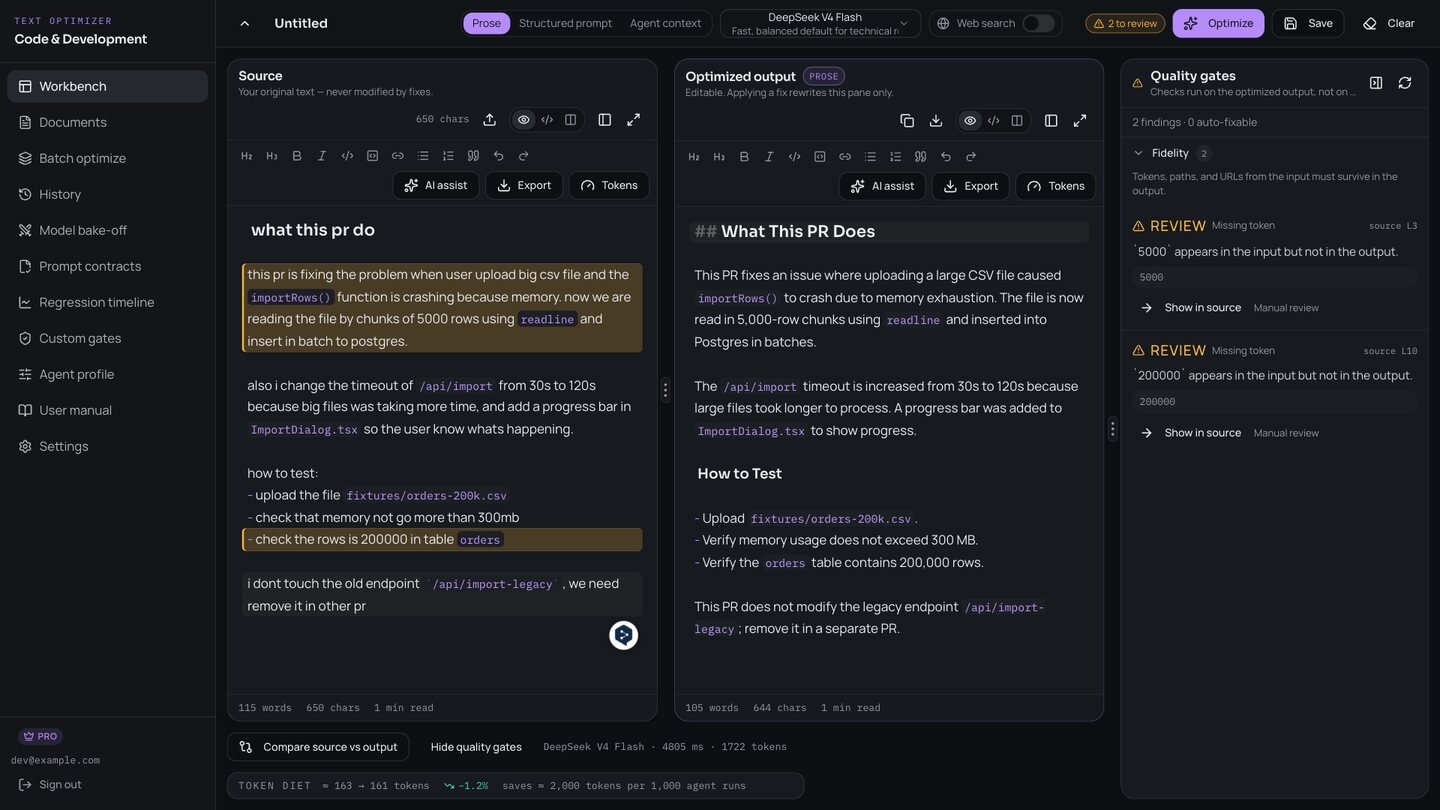Image resolution: width=1440 pixels, height=810 pixels.
Task: Switch Source pane to raw code view
Action: click(547, 120)
